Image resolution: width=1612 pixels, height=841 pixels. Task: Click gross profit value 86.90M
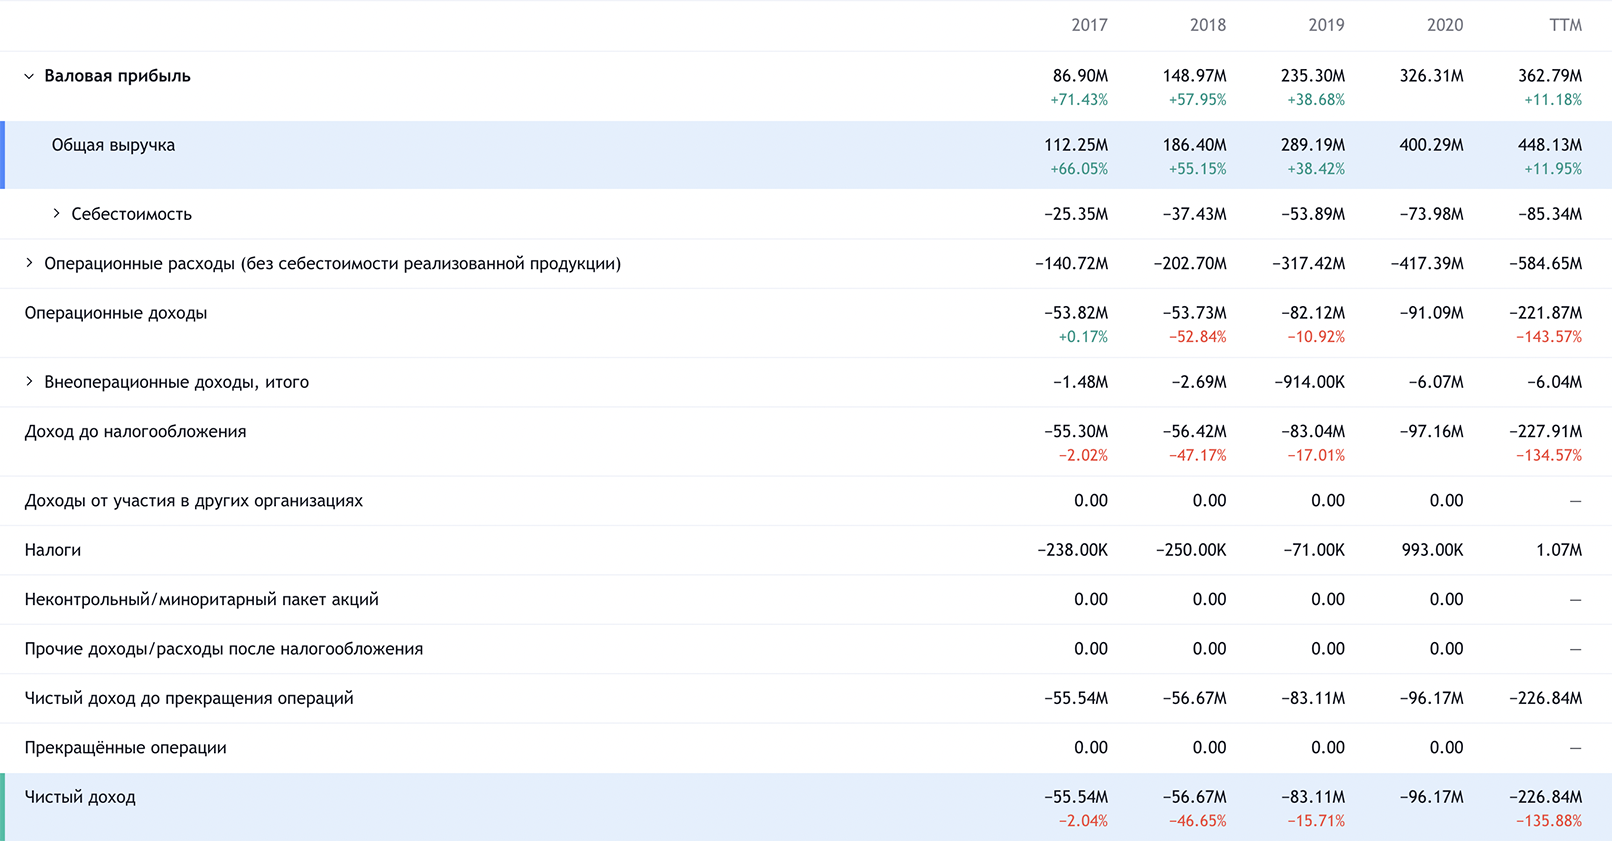[x=1080, y=76]
